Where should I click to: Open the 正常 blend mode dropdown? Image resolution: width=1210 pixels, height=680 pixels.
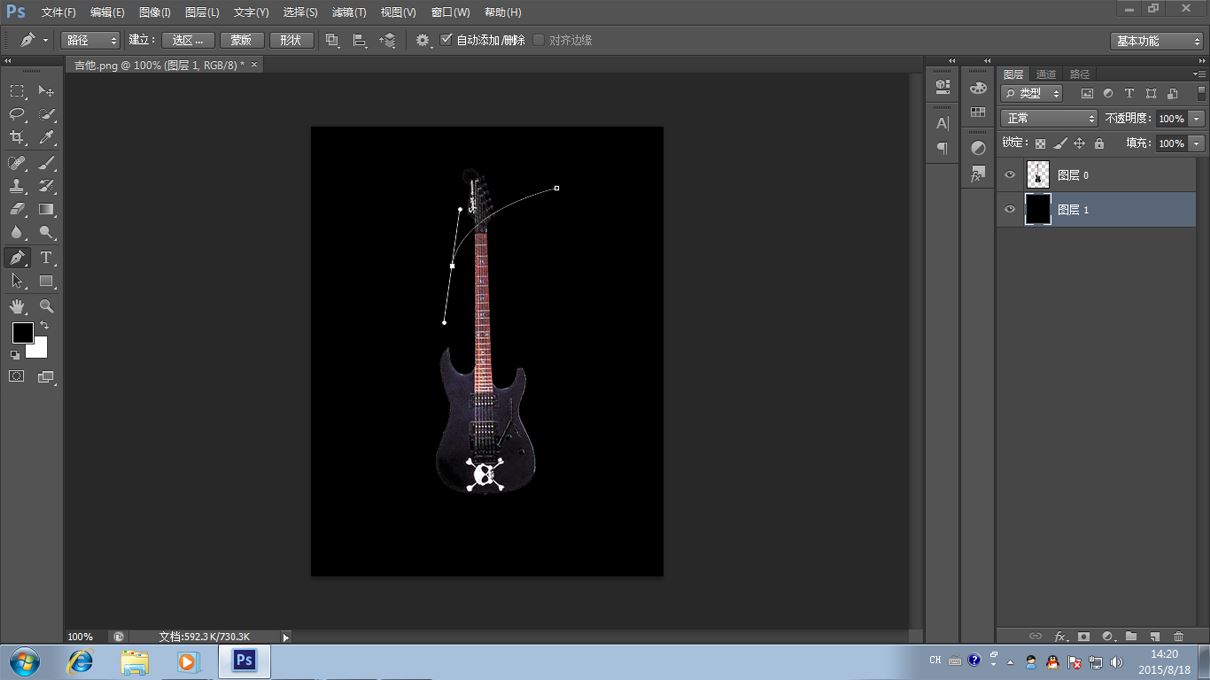1048,118
